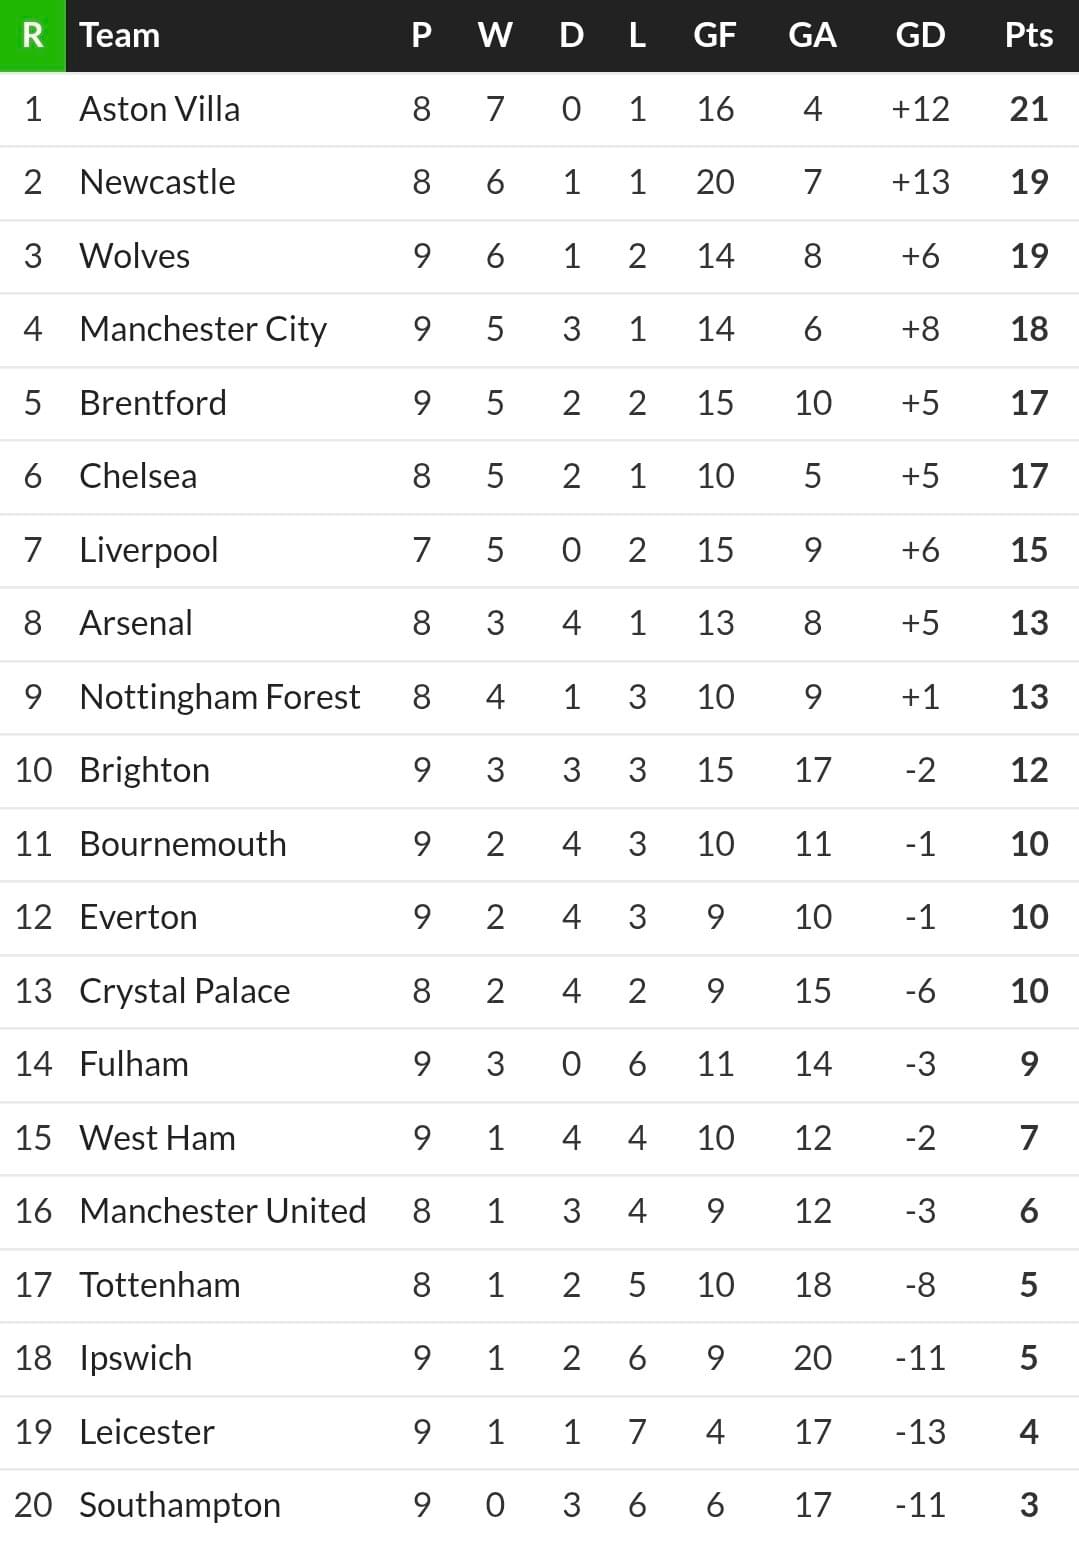1079x1556 pixels.
Task: Sort by the GA column header
Action: point(812,35)
